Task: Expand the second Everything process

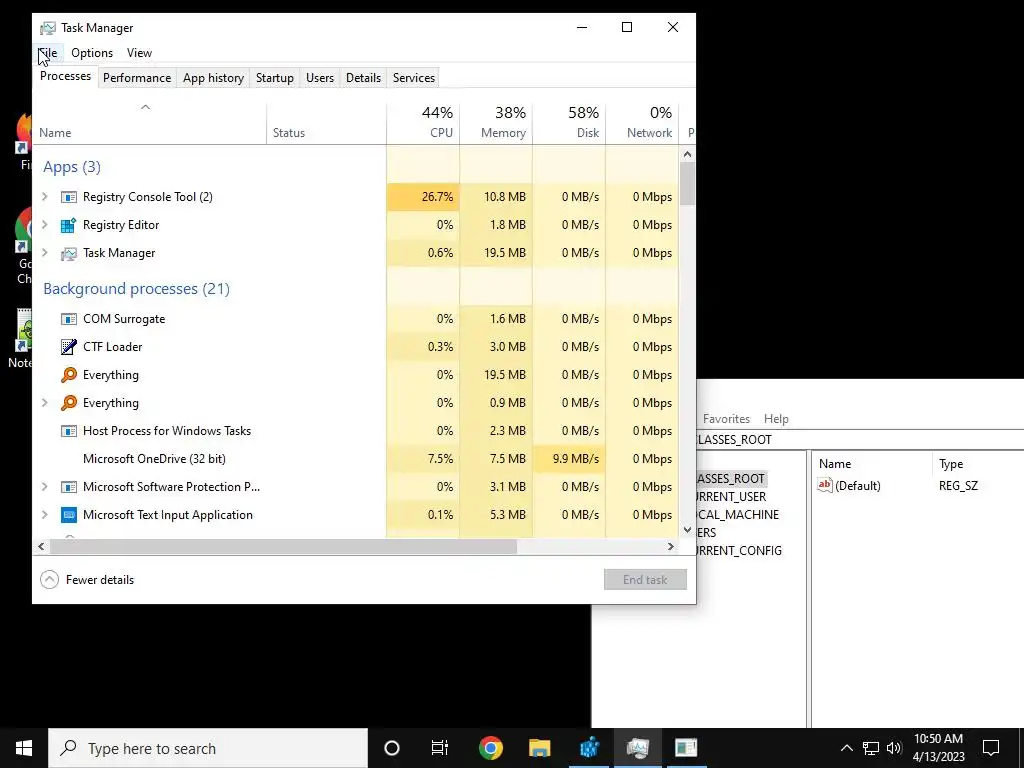Action: [x=45, y=403]
